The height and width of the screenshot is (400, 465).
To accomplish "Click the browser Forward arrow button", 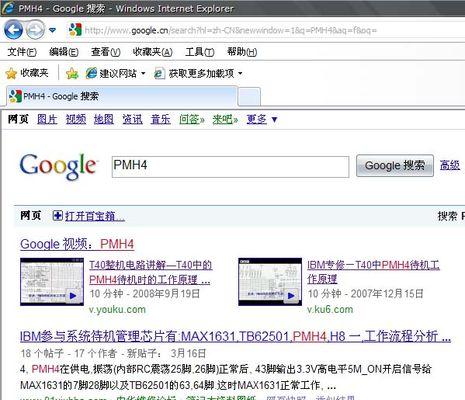I will (x=35, y=30).
